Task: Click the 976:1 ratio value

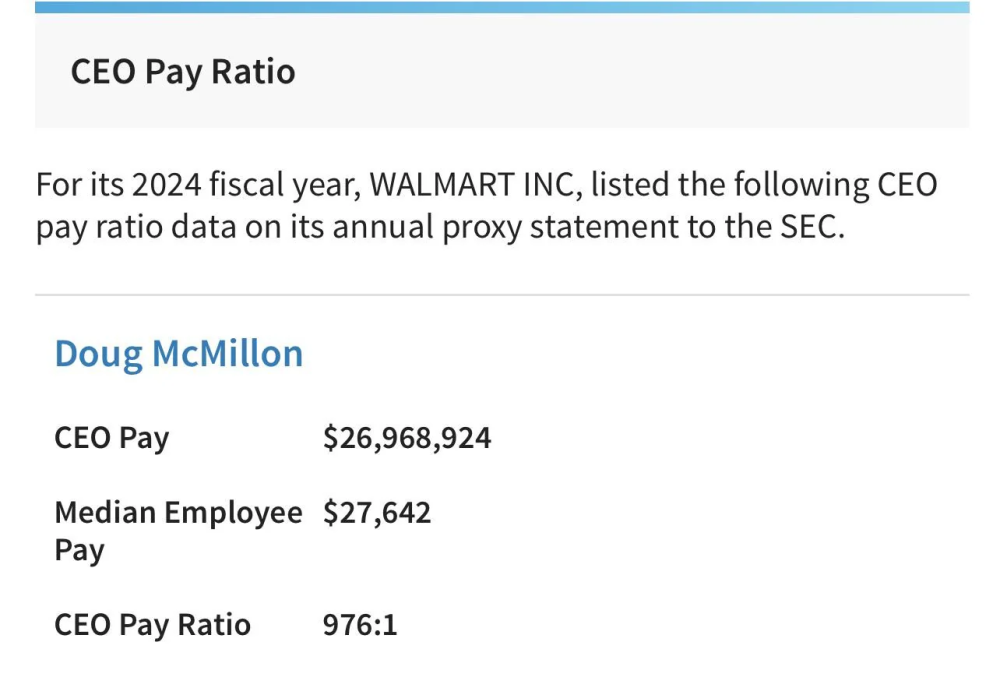Action: click(x=360, y=625)
